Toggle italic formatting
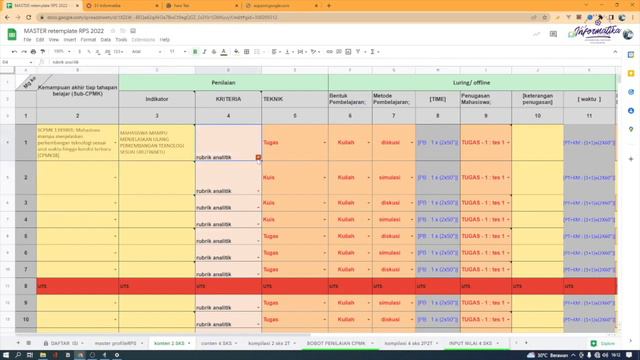This screenshot has height=360, width=640. [x=204, y=52]
